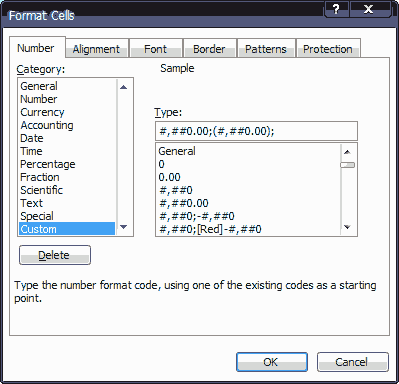This screenshot has height=384, width=399.
Task: Close the Format Cells dialog
Action: point(369,9)
